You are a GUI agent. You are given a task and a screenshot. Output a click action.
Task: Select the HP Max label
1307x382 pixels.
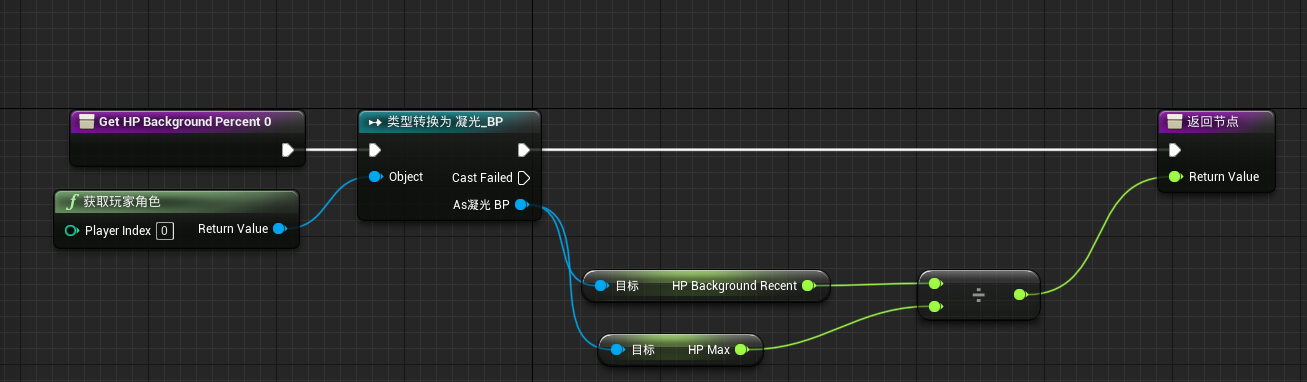pyautogui.click(x=709, y=350)
